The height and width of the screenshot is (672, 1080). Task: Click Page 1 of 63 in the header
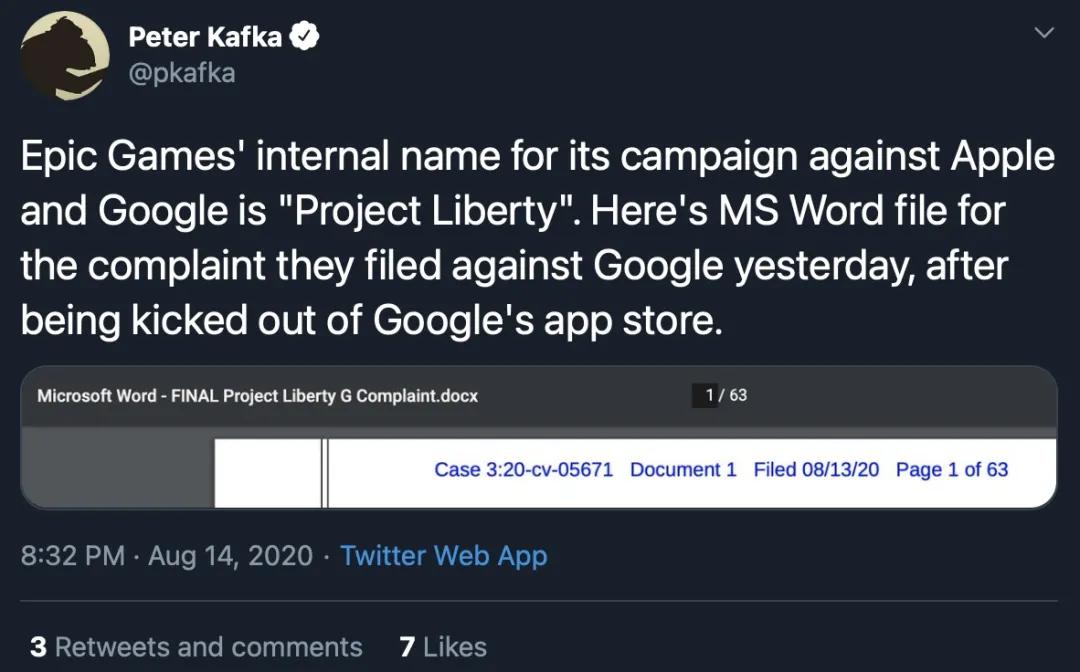[x=951, y=469]
